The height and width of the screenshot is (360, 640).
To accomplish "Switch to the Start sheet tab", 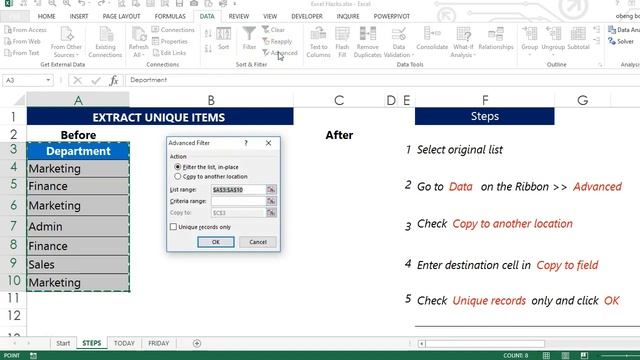I will pos(63,343).
